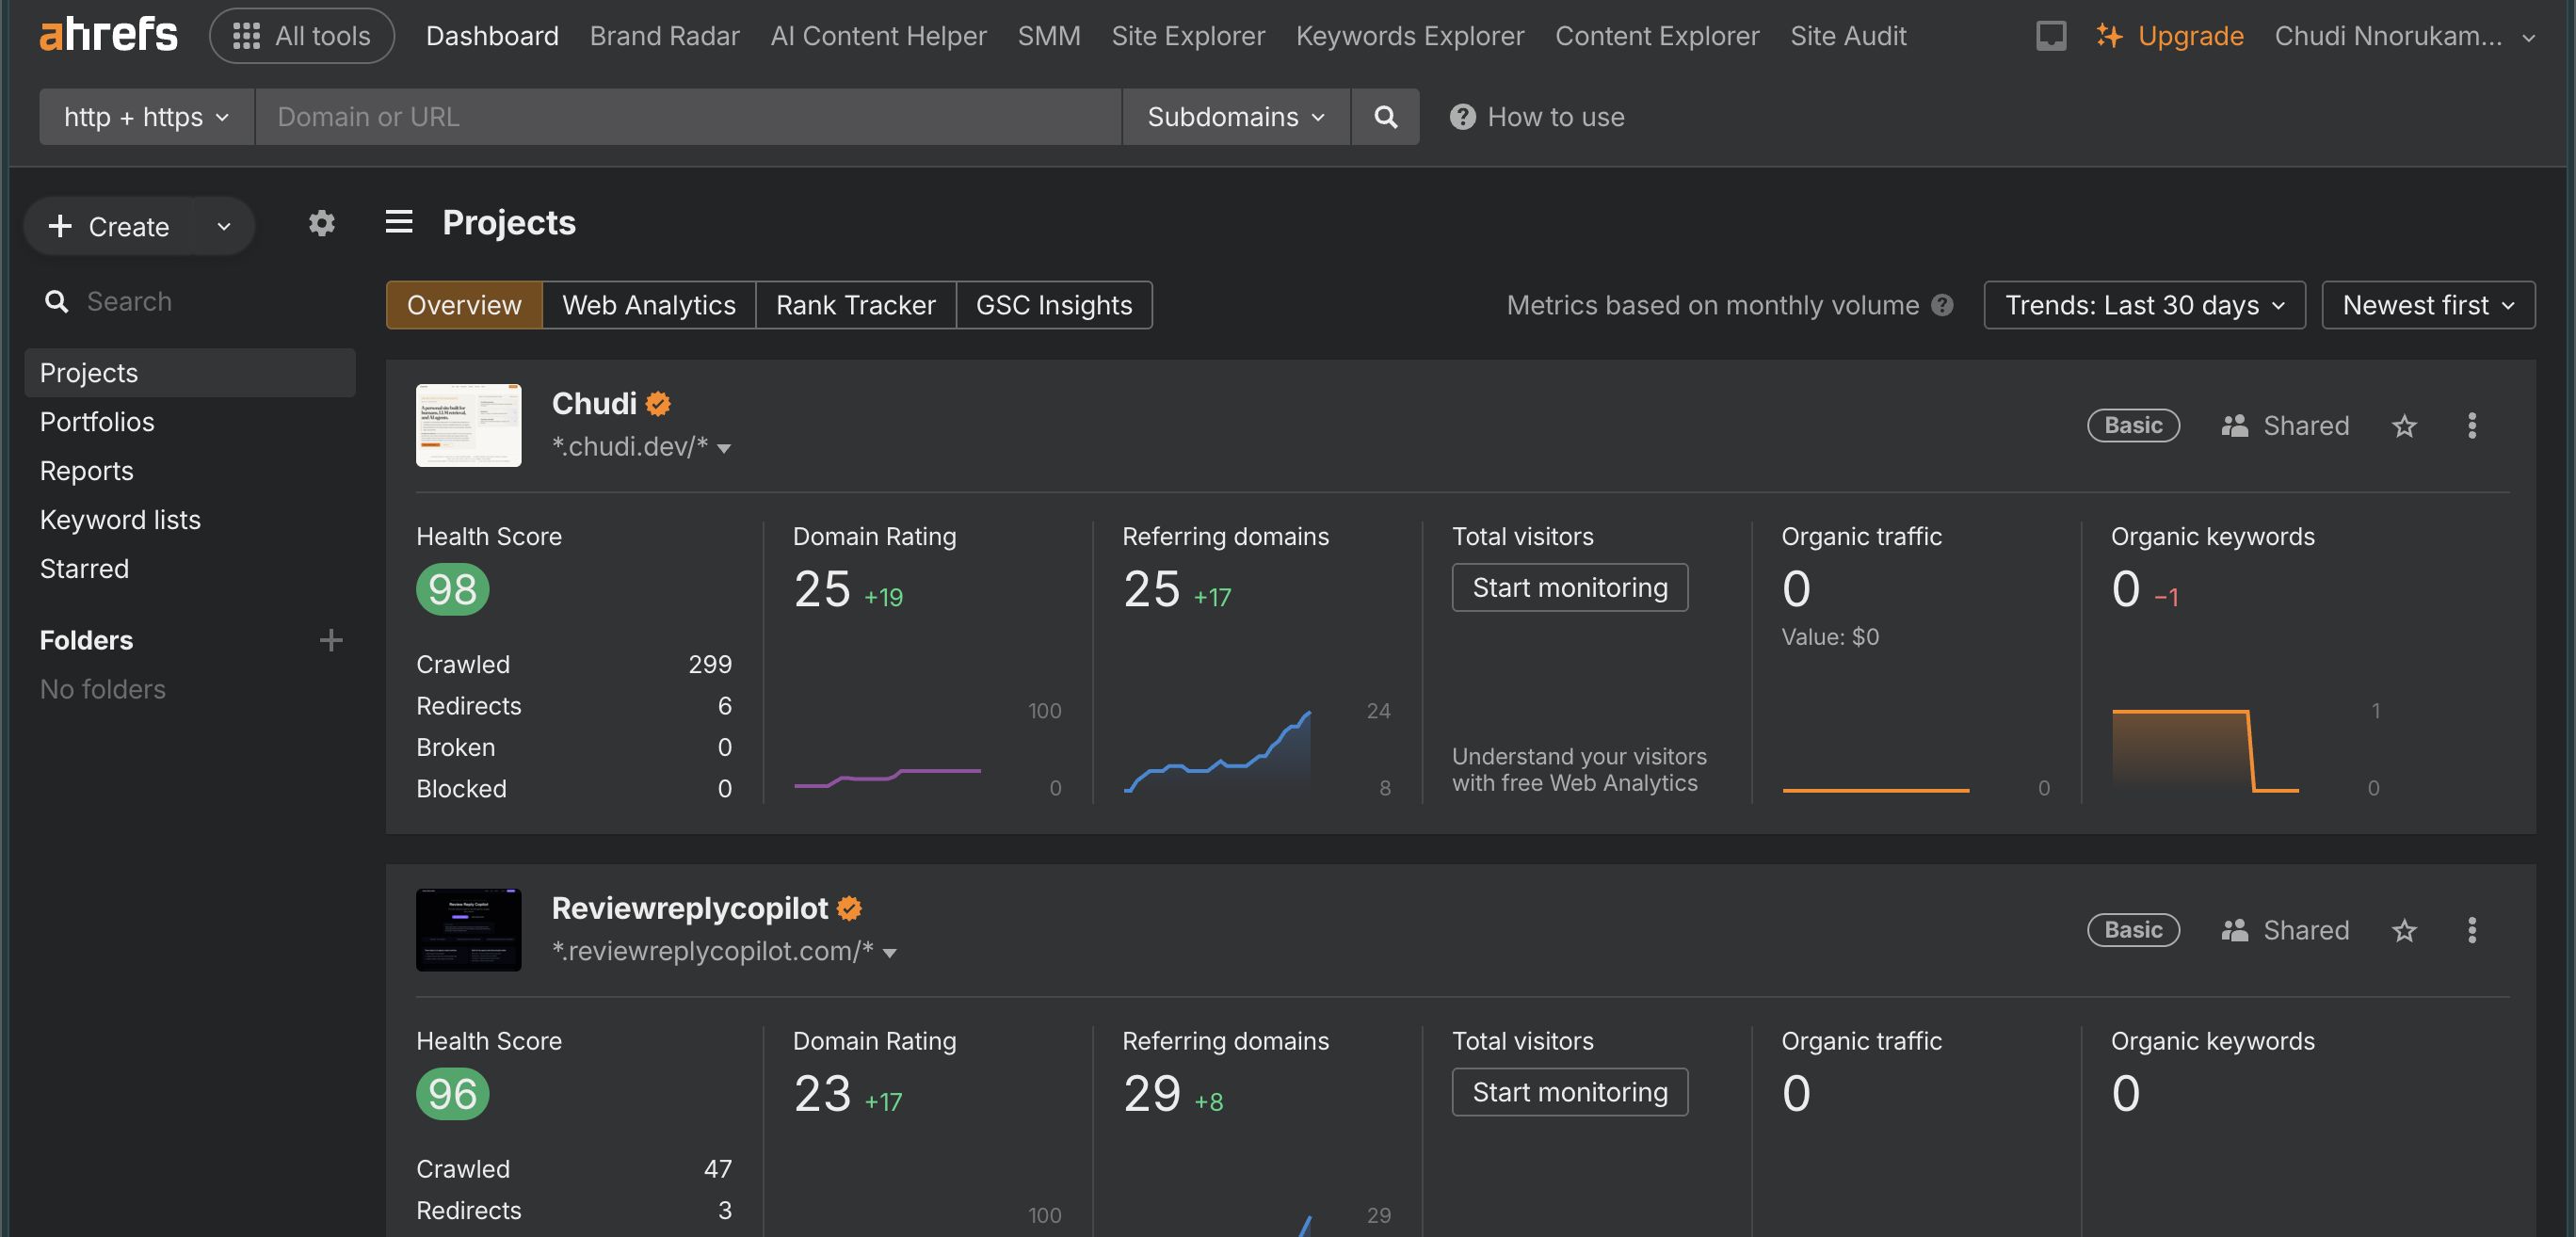Click the sidebar Search field

(x=198, y=302)
